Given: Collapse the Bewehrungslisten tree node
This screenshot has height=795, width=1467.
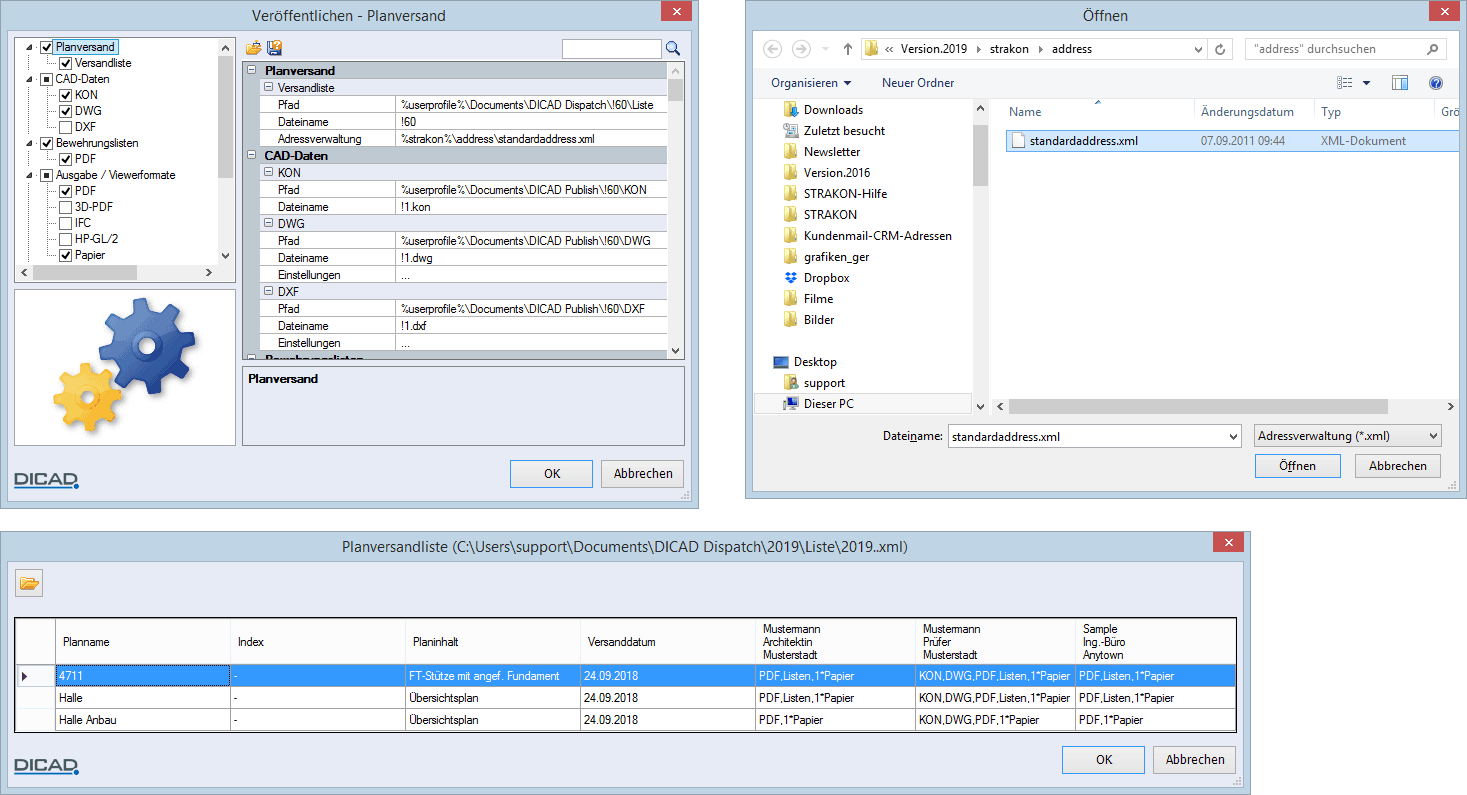Looking at the screenshot, I should (30, 143).
